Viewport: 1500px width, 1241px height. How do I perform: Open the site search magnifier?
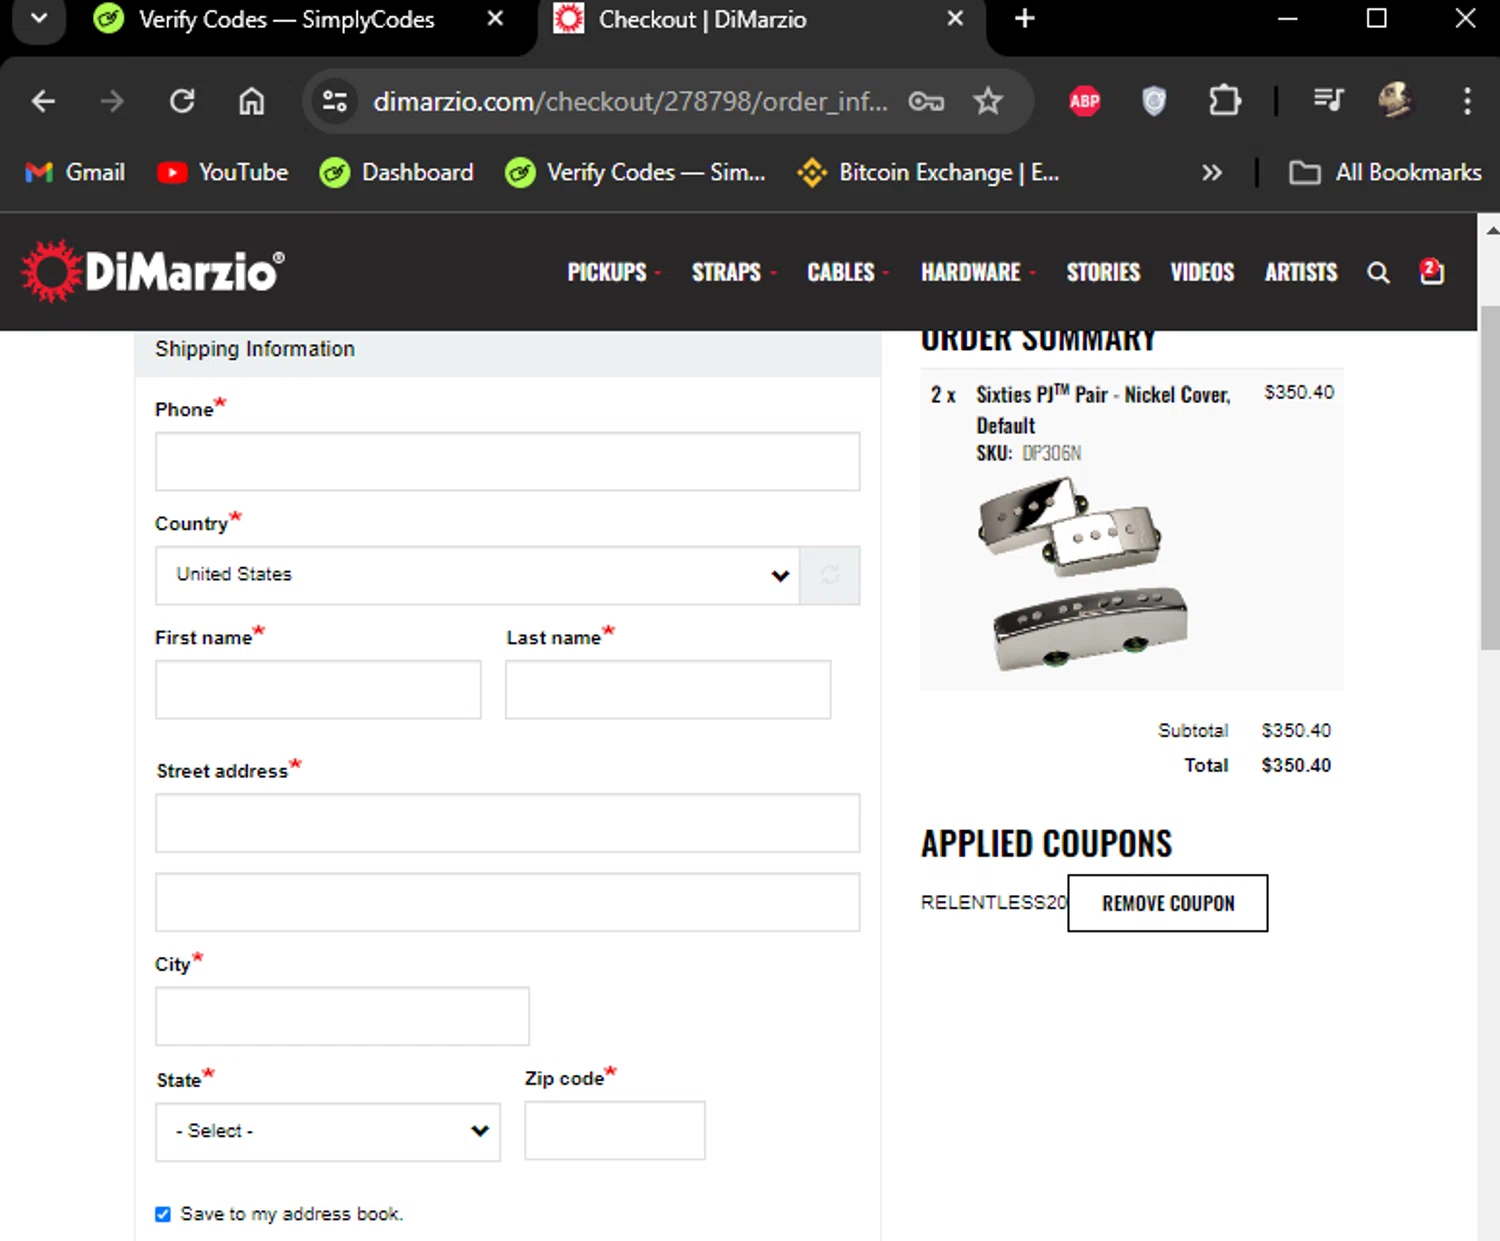pos(1378,272)
